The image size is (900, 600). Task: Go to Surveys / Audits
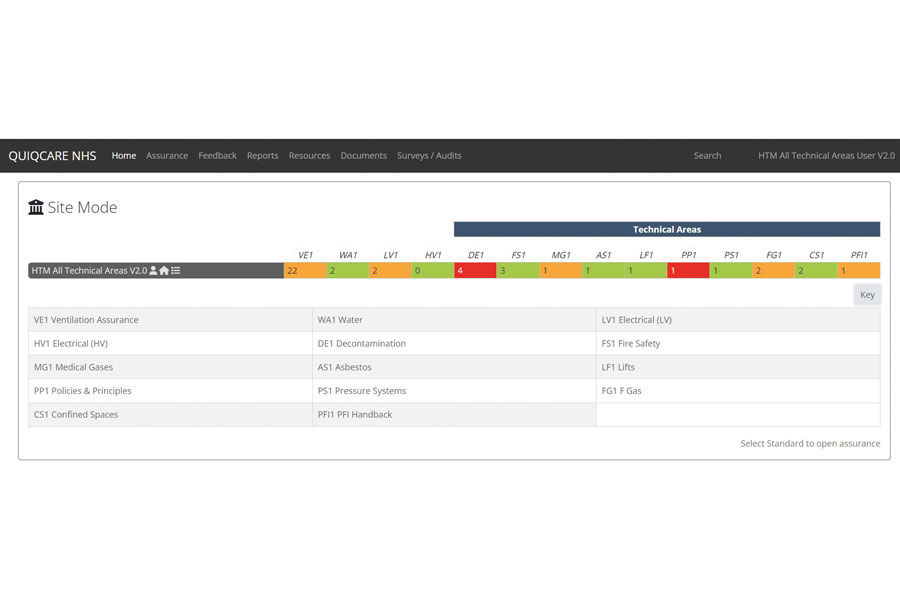click(429, 156)
